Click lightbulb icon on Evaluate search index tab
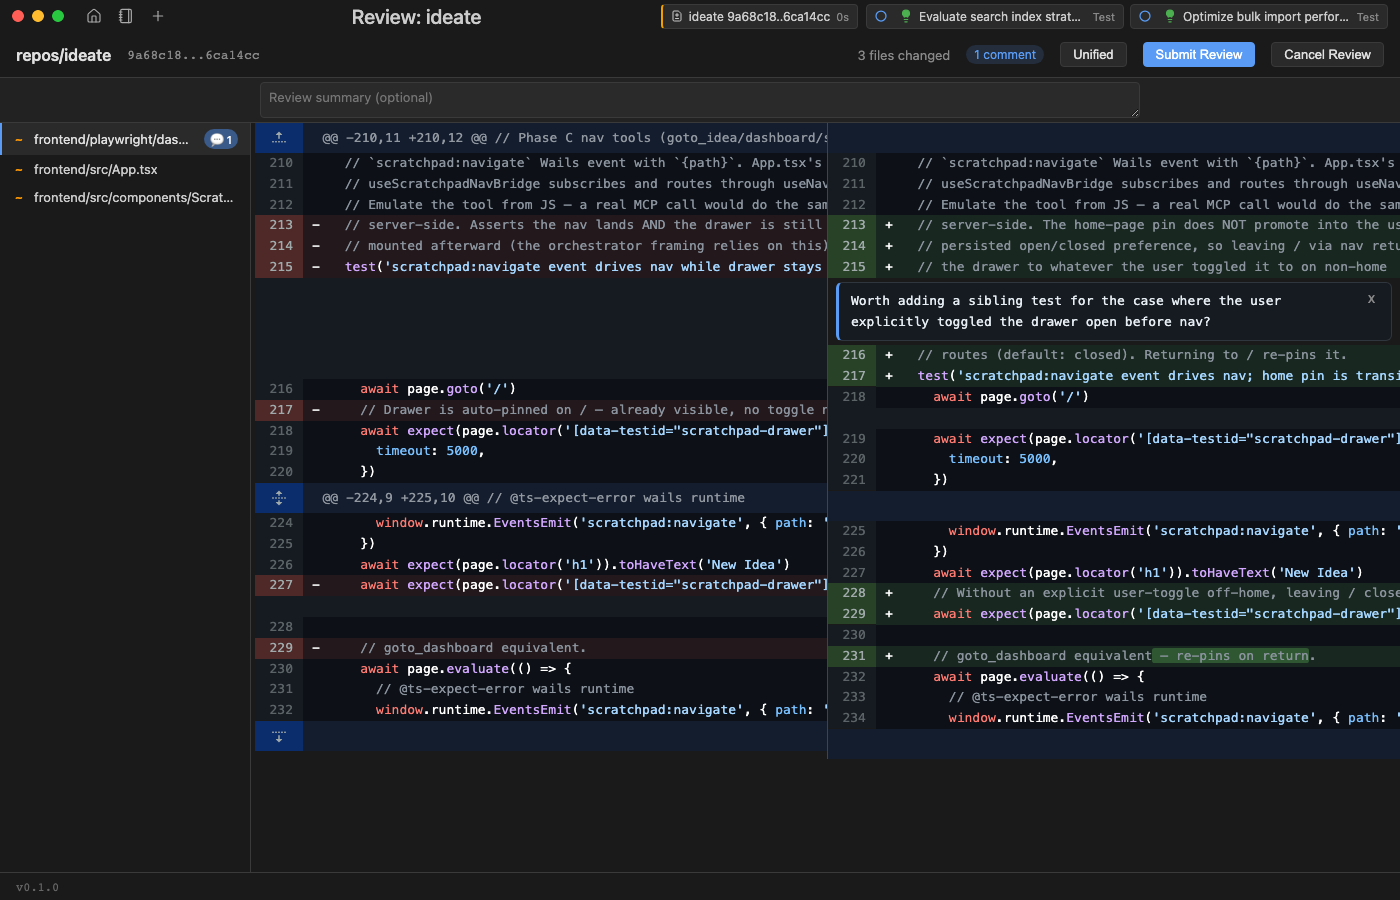The width and height of the screenshot is (1400, 900). pyautogui.click(x=906, y=17)
